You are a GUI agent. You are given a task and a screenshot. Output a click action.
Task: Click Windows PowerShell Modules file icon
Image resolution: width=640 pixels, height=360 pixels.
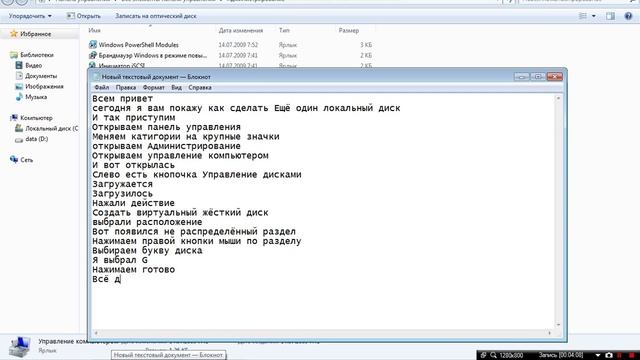pyautogui.click(x=93, y=44)
